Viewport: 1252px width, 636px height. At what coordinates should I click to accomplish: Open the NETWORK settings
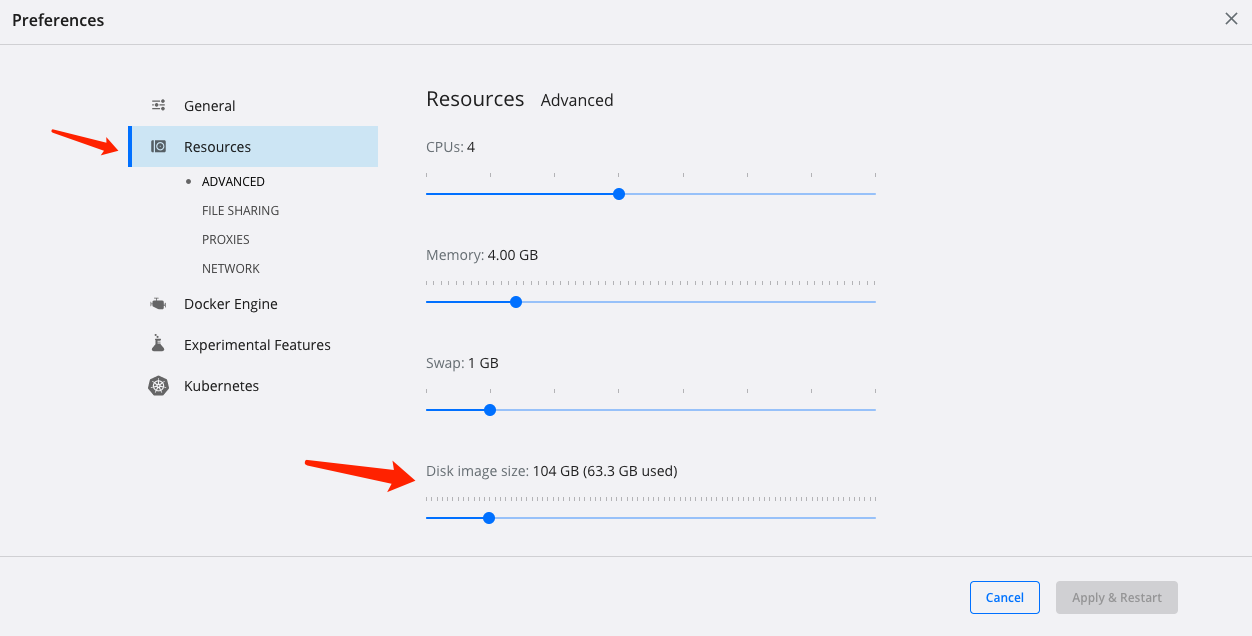point(231,269)
